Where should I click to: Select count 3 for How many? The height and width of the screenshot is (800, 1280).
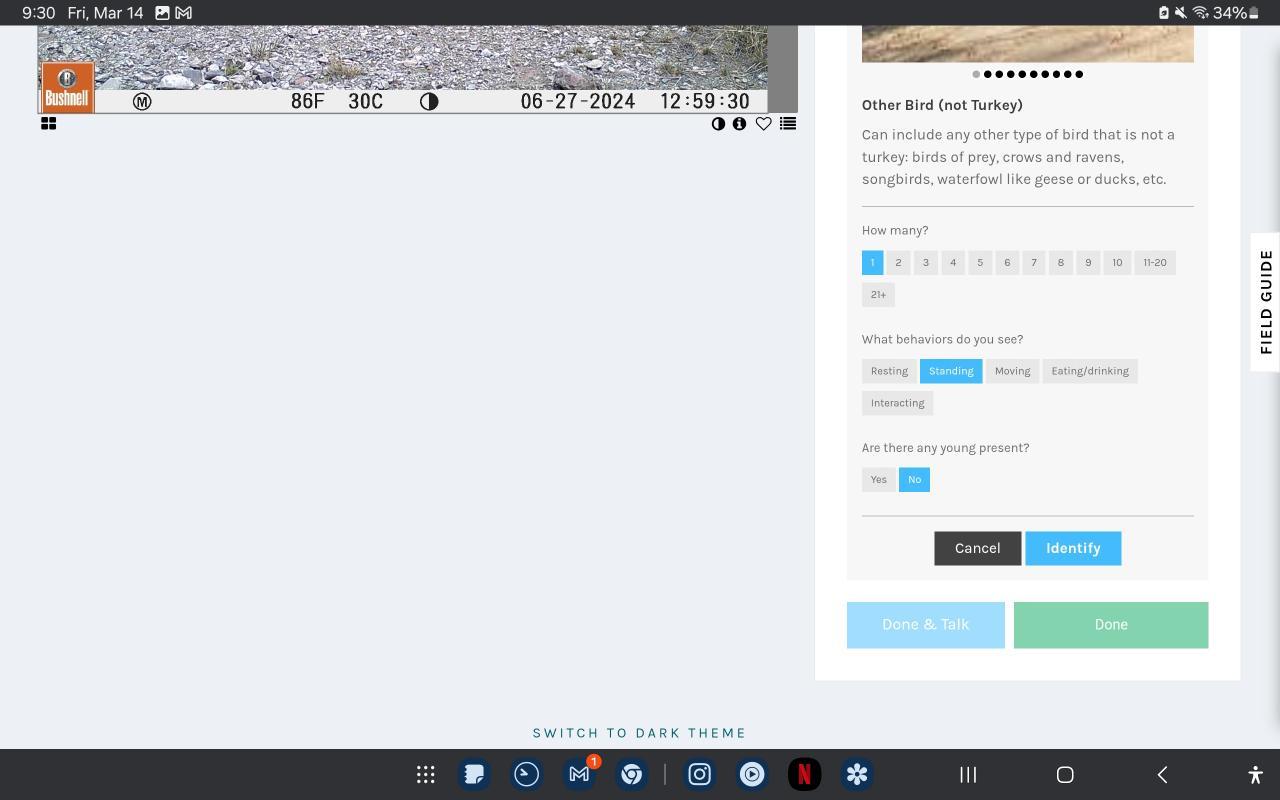point(926,263)
